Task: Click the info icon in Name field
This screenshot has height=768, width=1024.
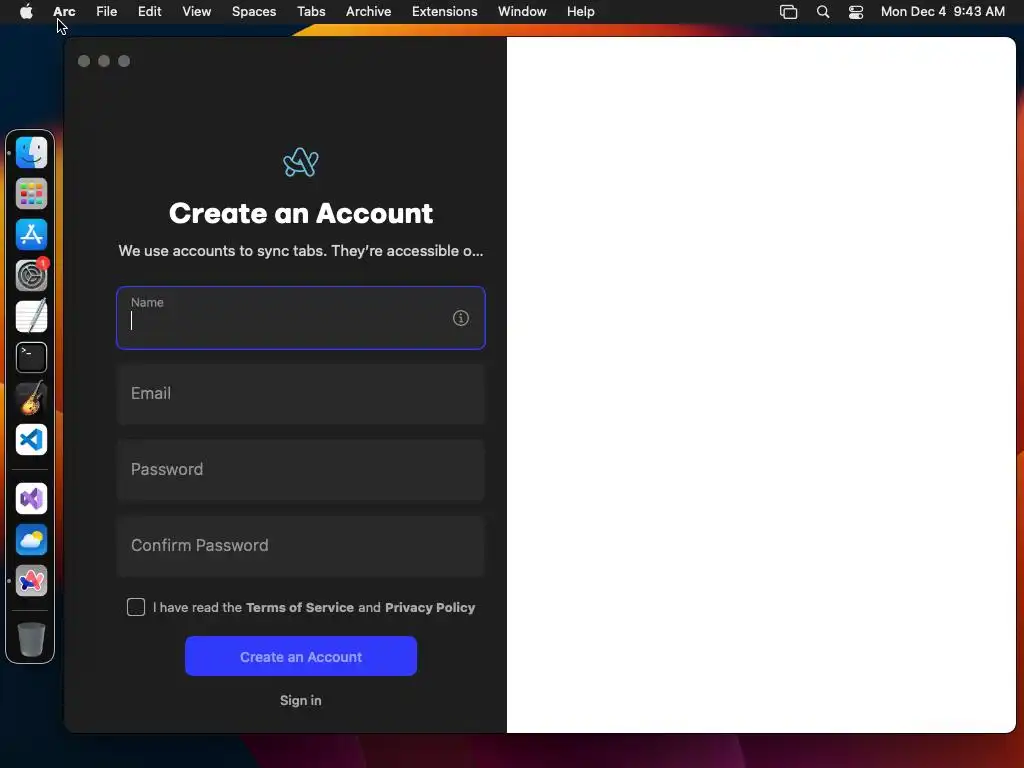Action: tap(460, 318)
